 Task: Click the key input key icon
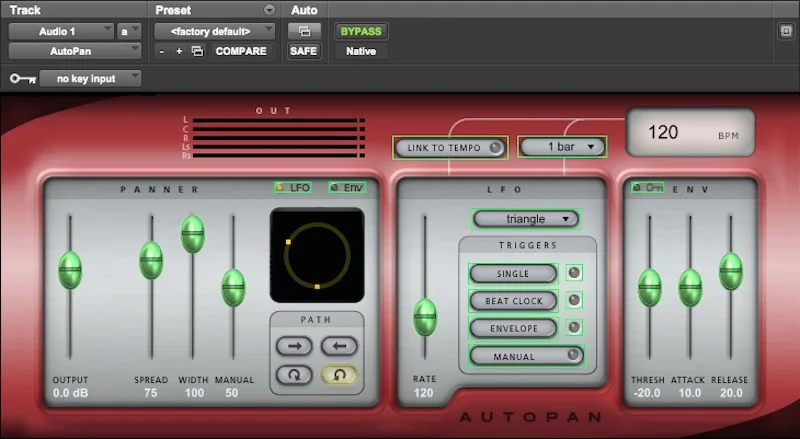pyautogui.click(x=23, y=79)
